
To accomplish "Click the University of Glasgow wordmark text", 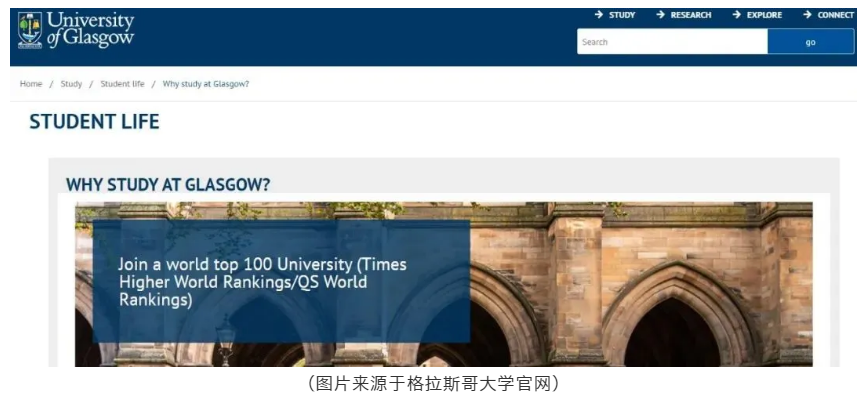I will [x=91, y=30].
